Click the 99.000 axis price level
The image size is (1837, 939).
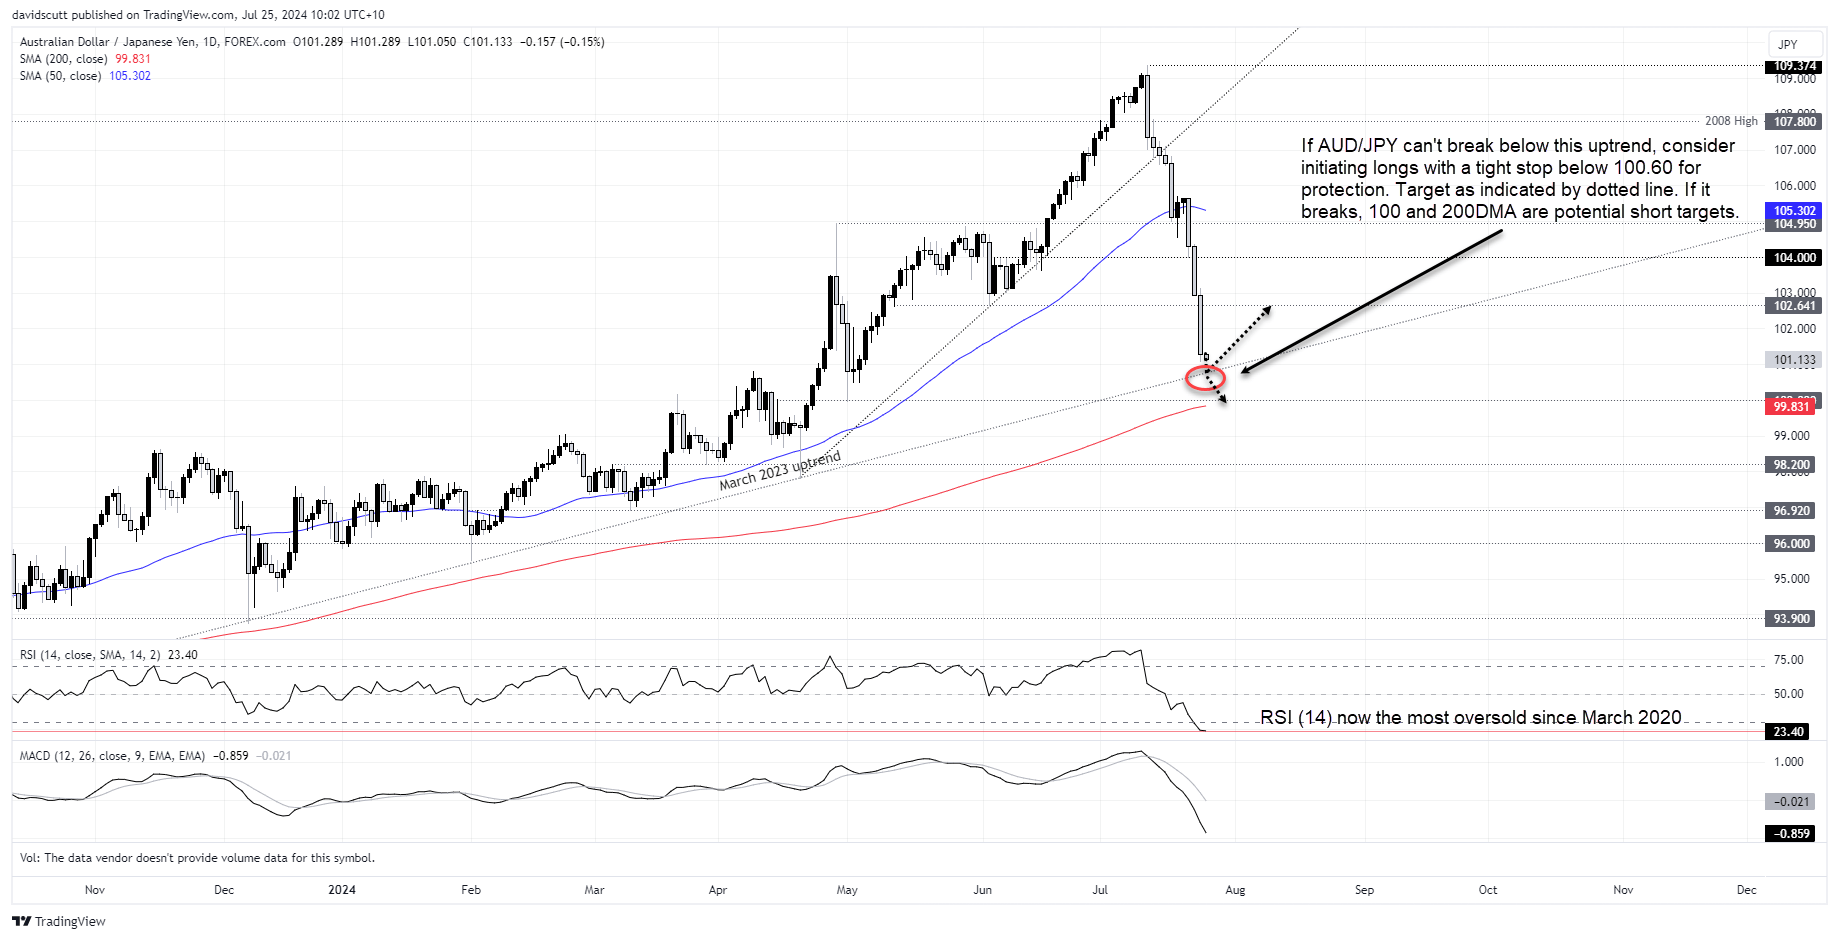point(1791,436)
